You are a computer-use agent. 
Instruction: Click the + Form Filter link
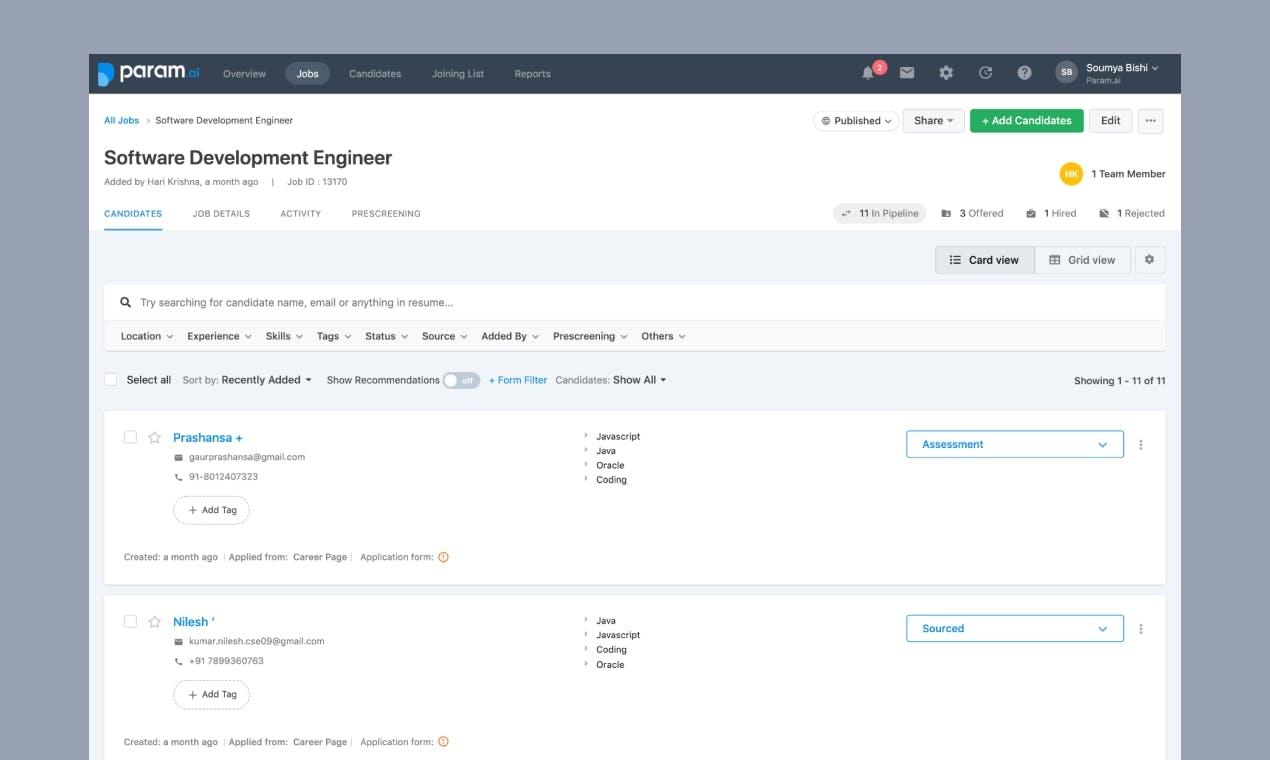[x=518, y=380]
